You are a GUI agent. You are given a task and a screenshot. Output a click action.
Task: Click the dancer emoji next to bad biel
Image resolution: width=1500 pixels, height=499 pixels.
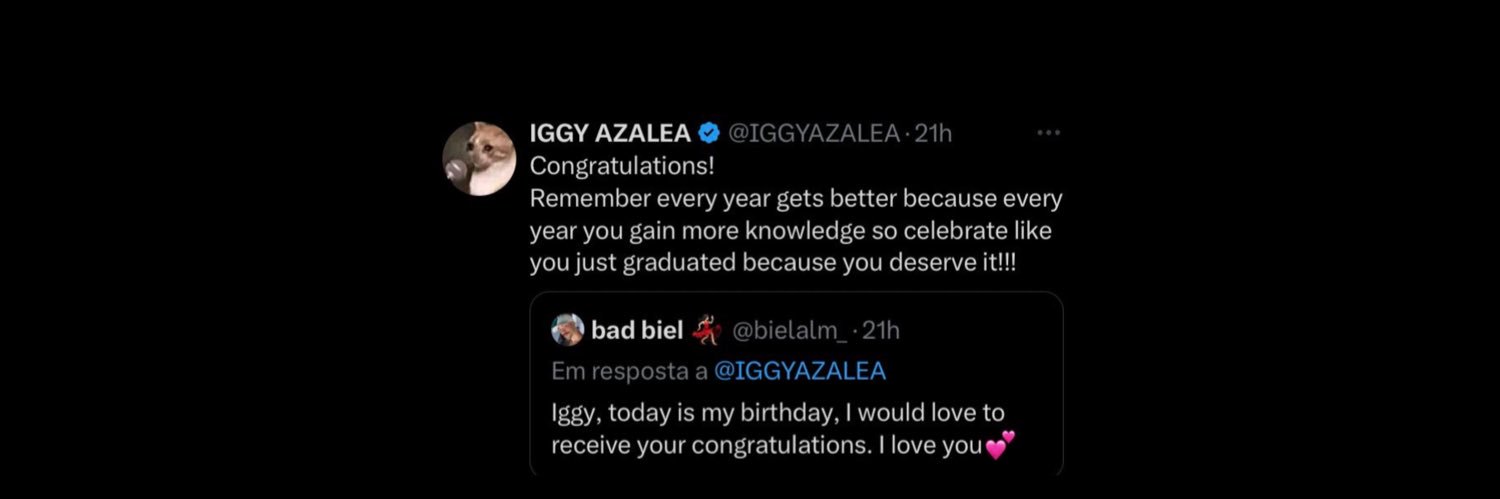[707, 329]
